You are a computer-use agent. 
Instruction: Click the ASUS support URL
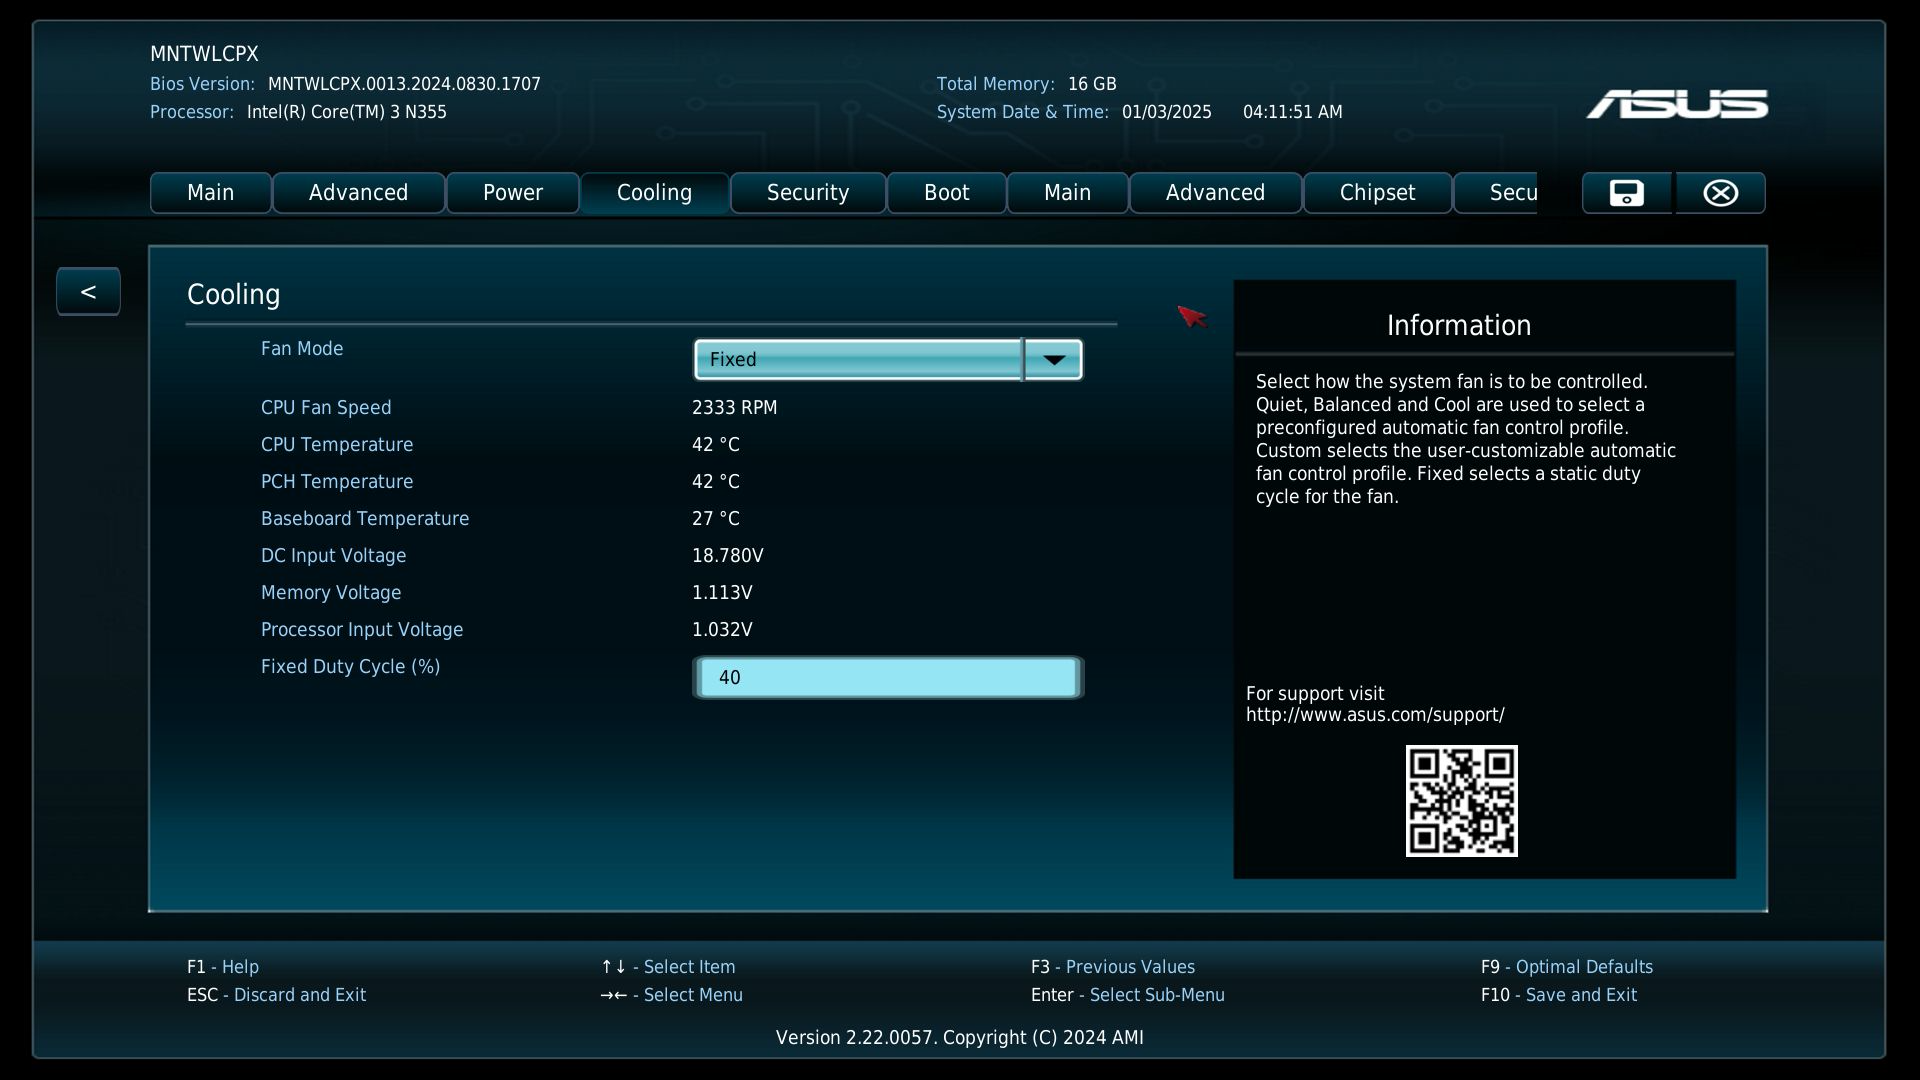(1374, 715)
